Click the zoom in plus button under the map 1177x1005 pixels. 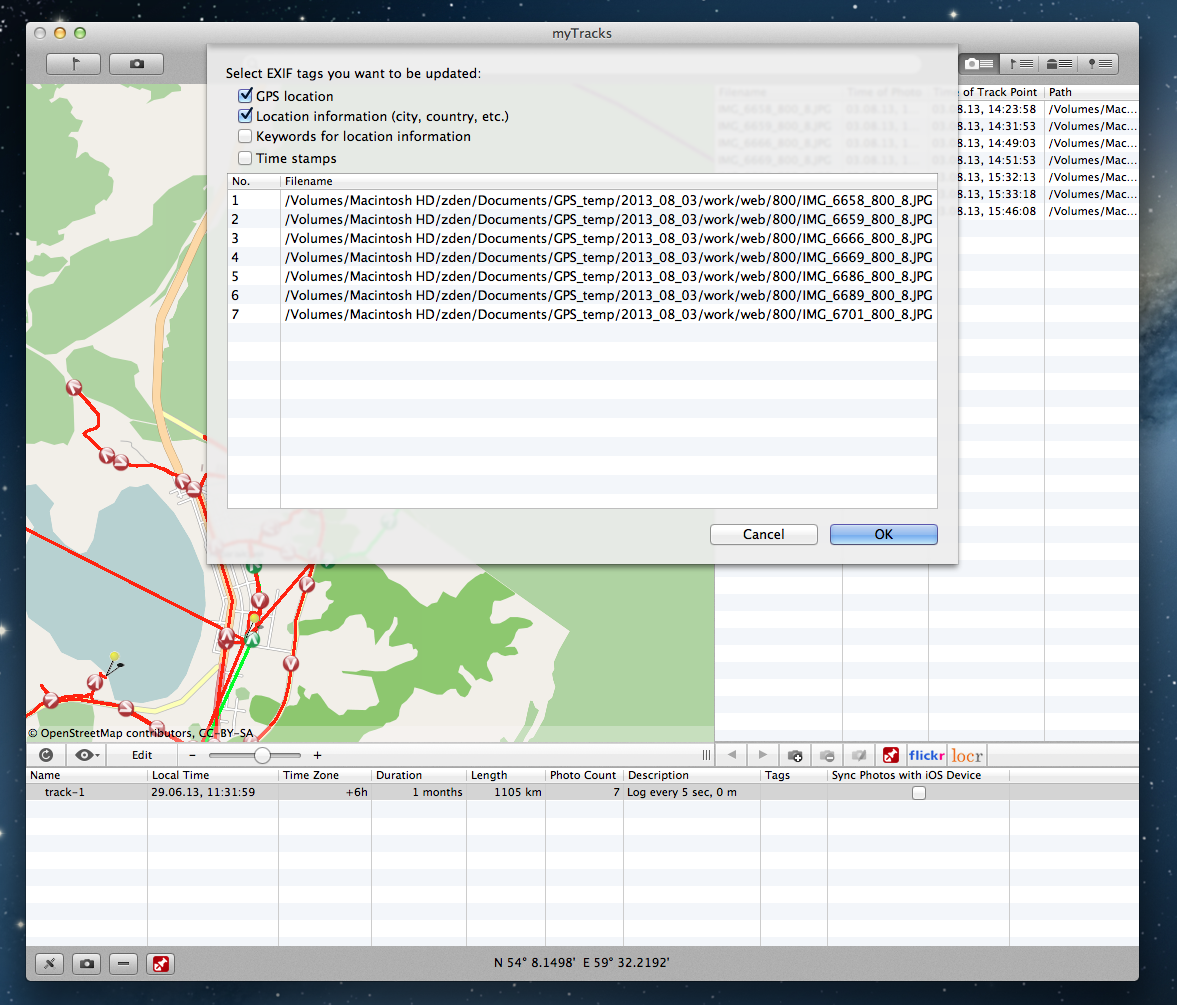[x=318, y=755]
